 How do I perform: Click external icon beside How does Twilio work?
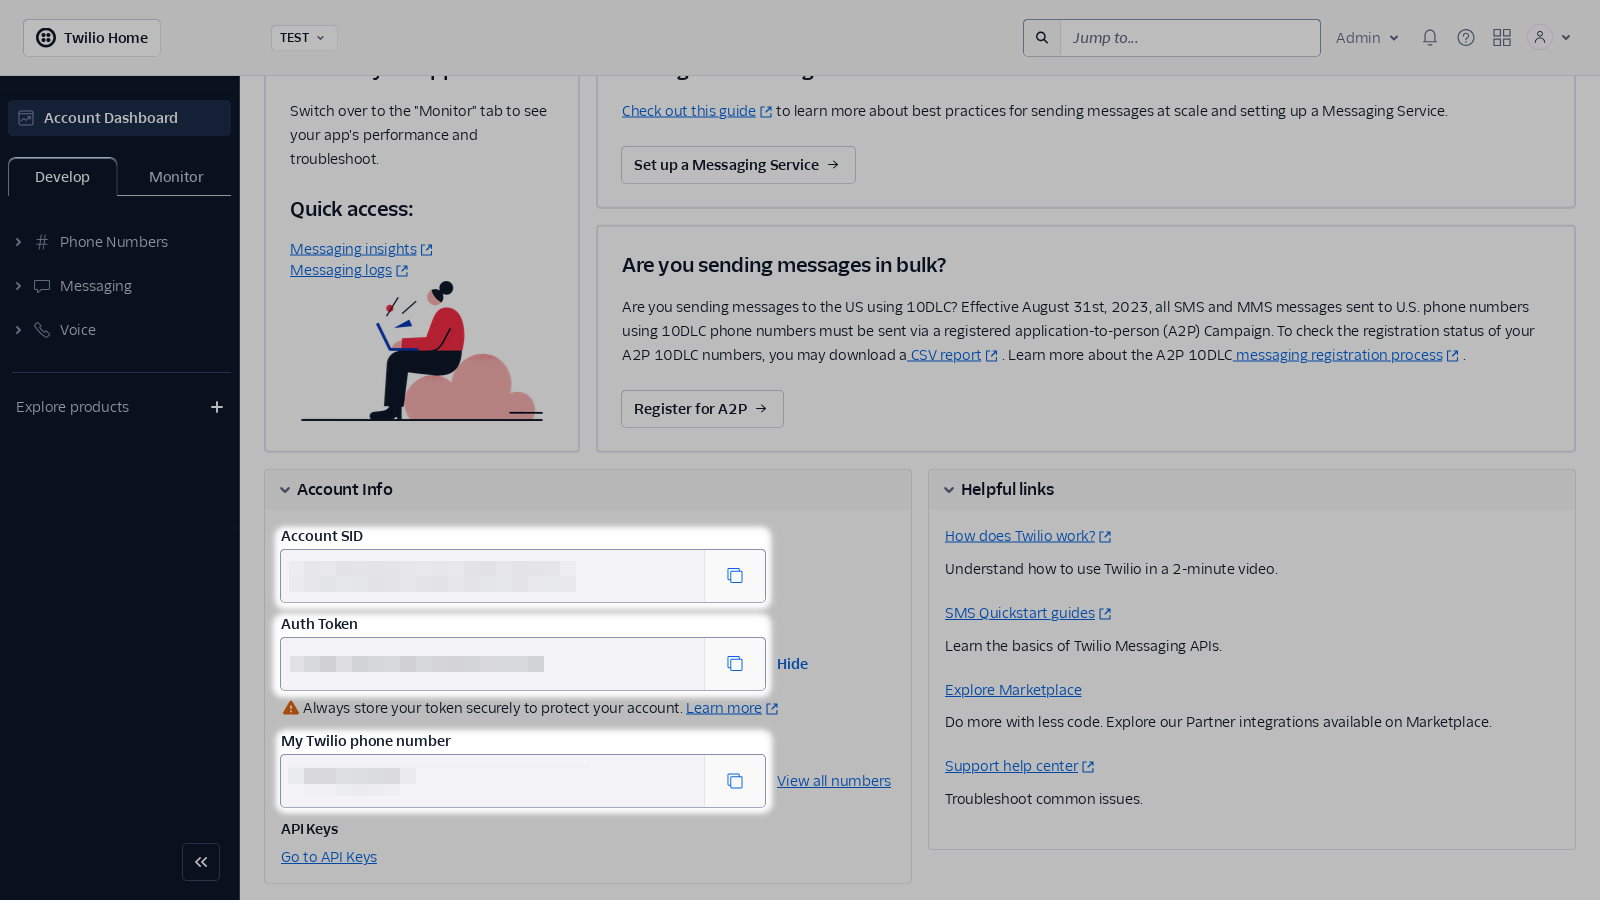click(1105, 537)
